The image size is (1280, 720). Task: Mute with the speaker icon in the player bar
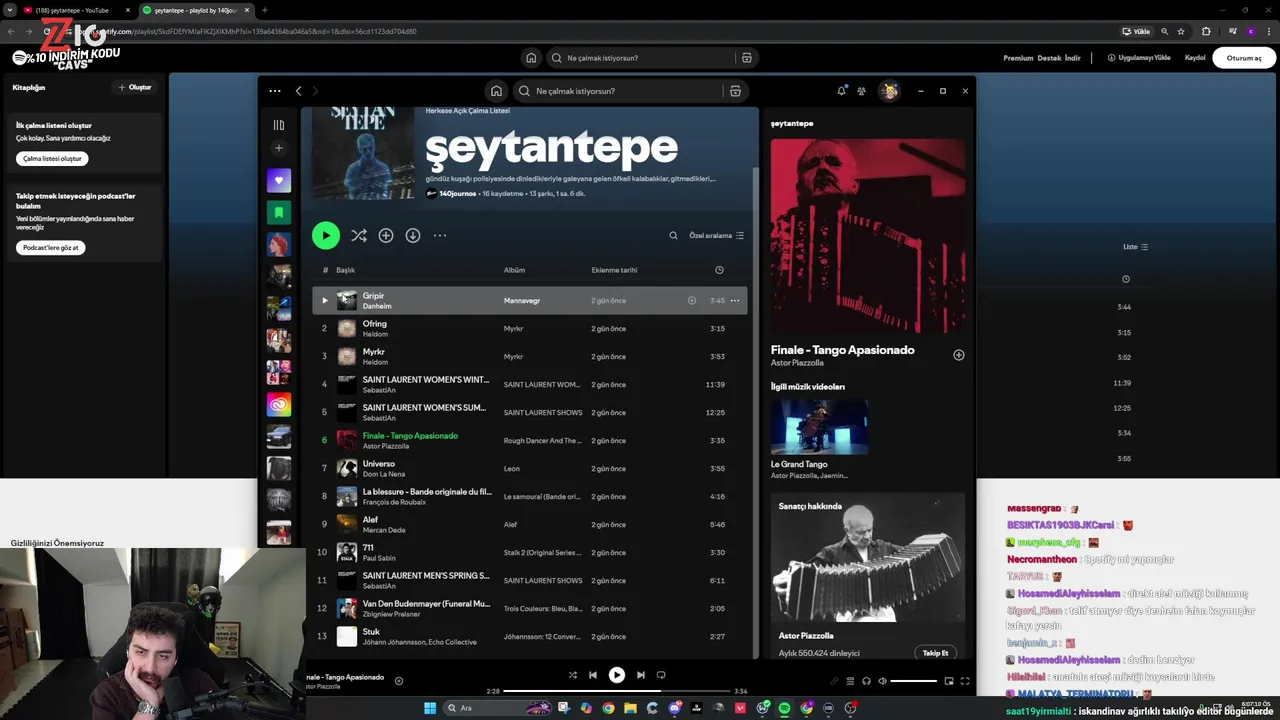coord(882,681)
